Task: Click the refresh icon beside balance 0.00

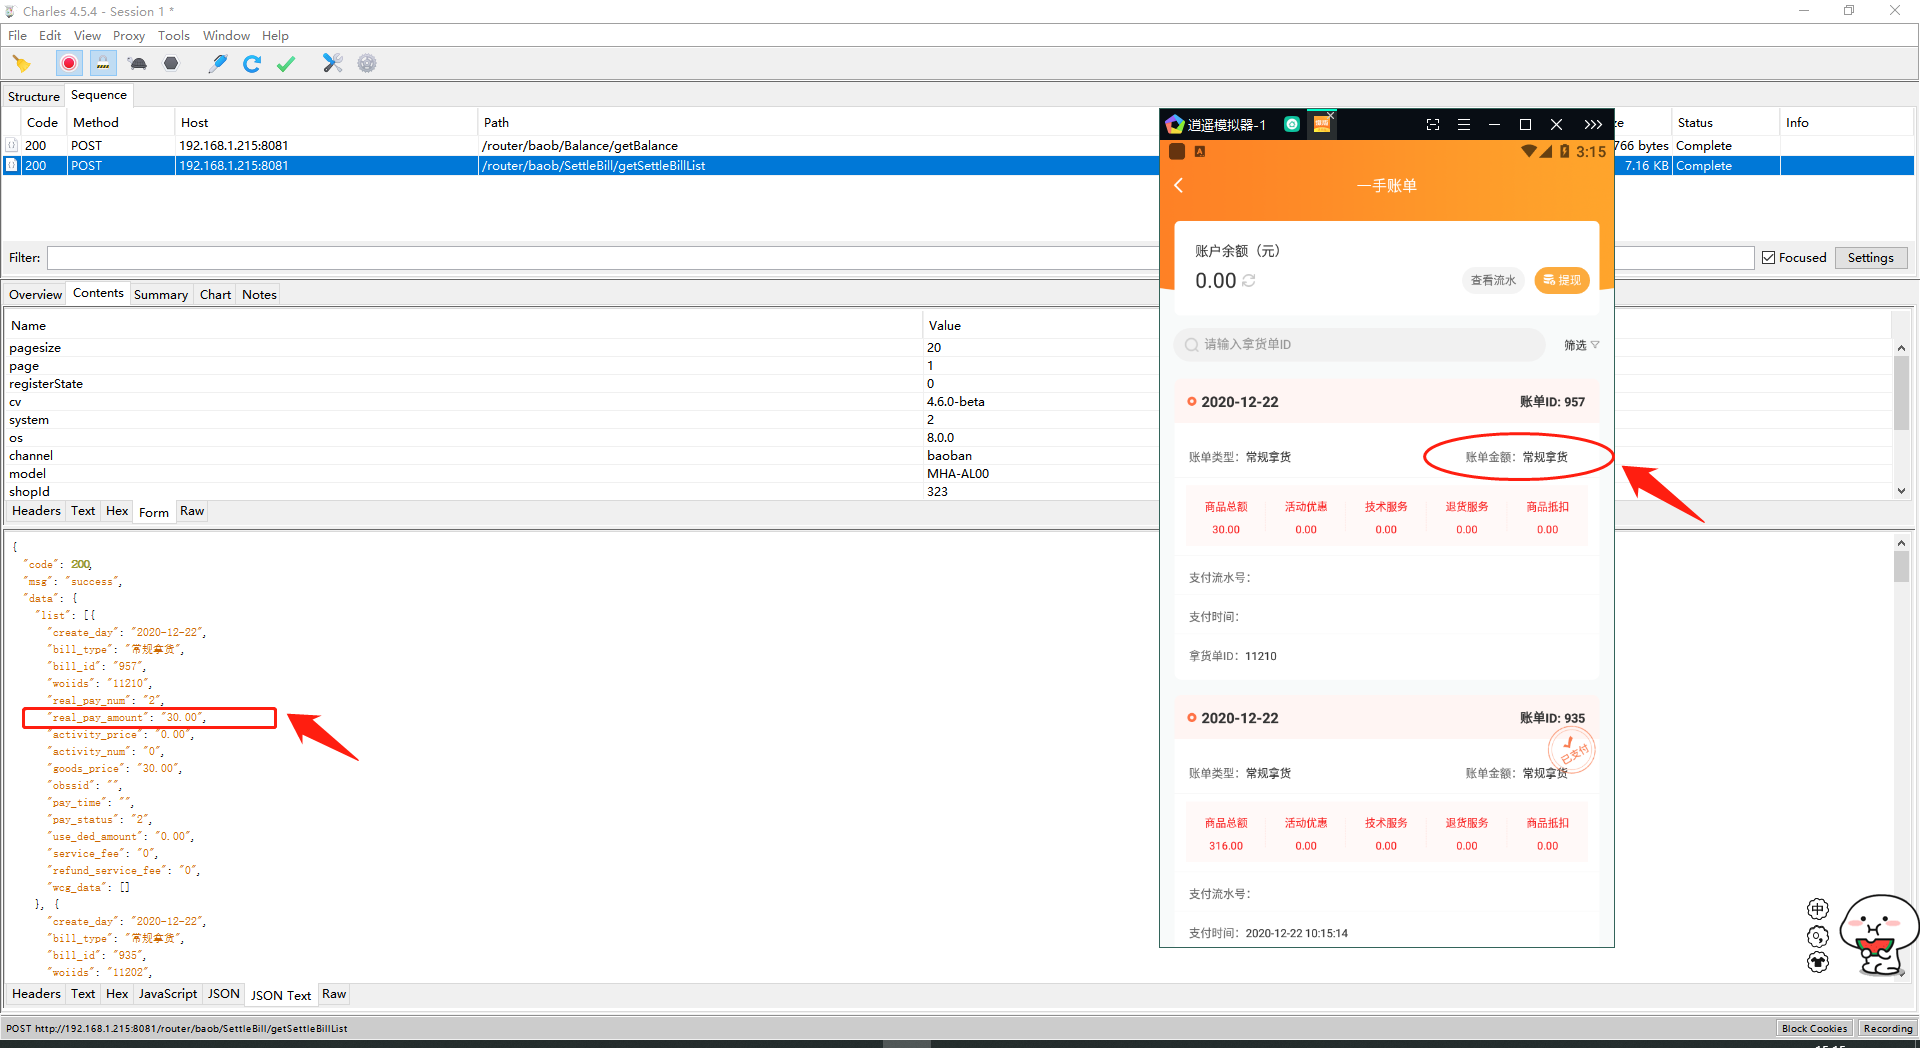Action: 1249,281
